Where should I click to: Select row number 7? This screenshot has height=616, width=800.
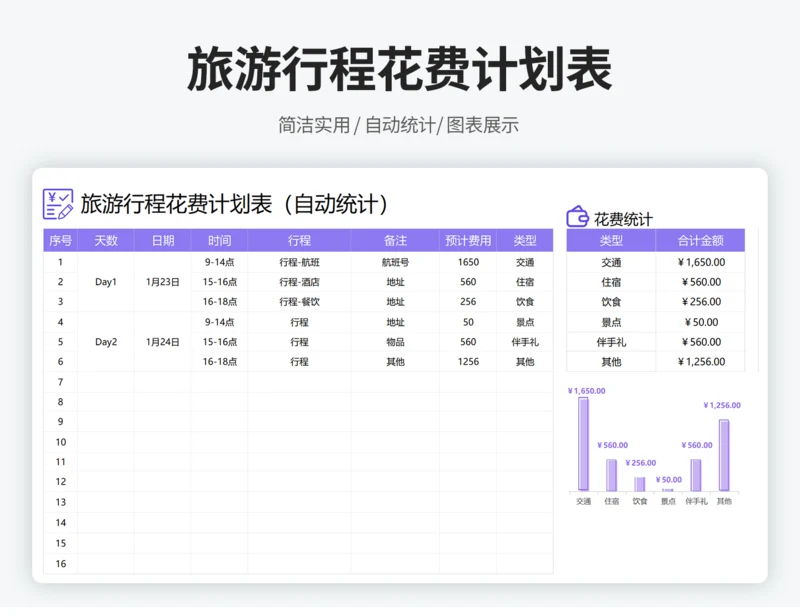(x=60, y=382)
